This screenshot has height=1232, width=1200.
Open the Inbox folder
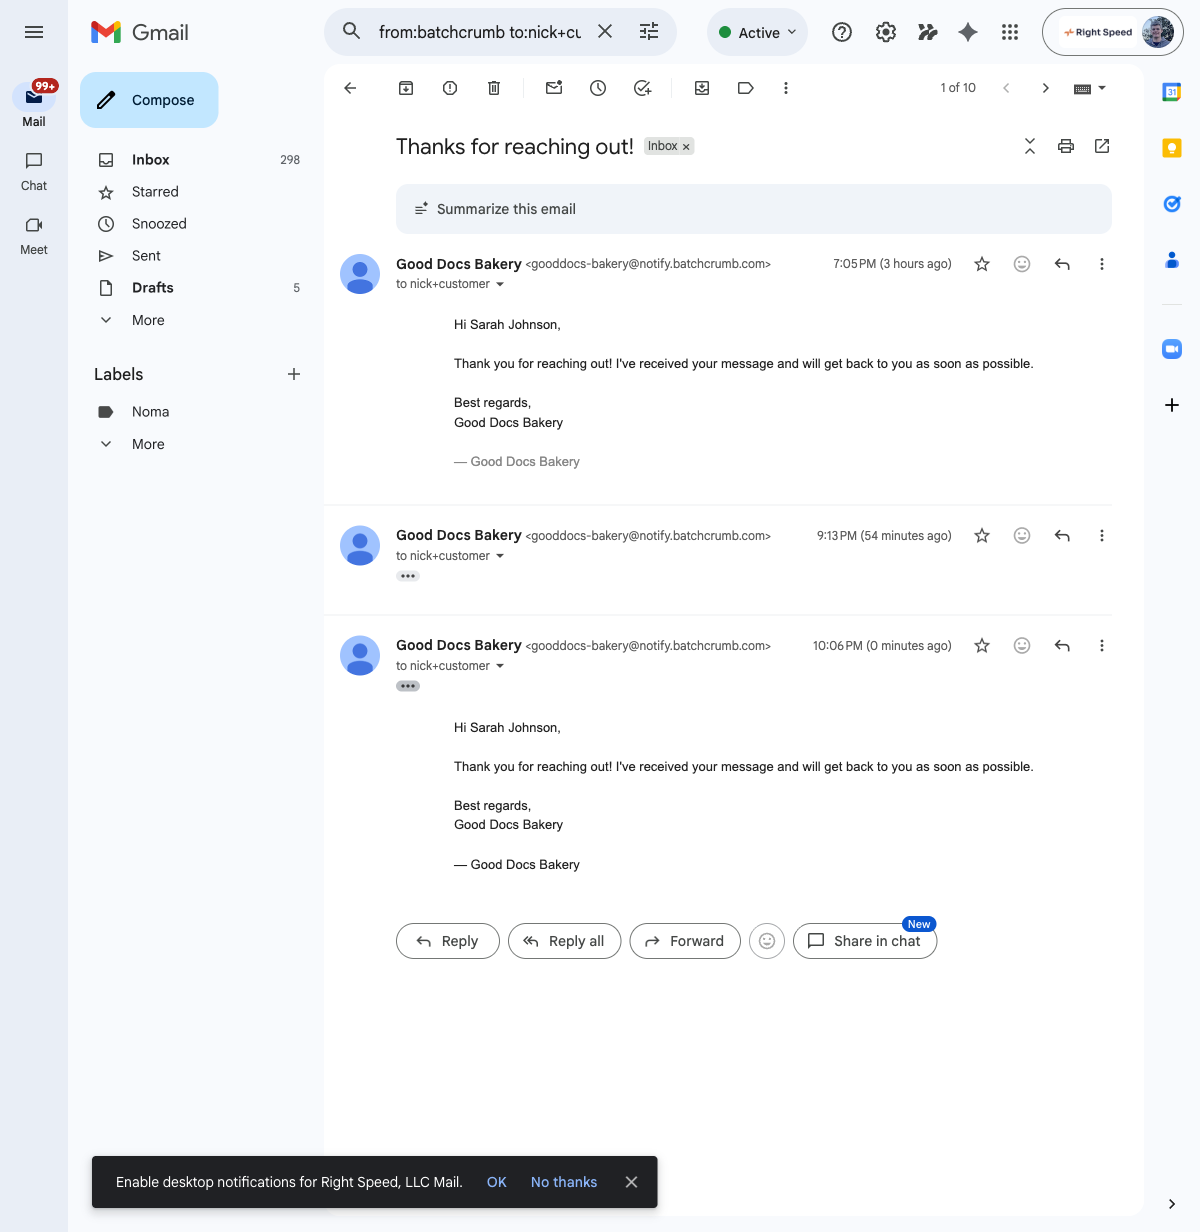point(151,160)
